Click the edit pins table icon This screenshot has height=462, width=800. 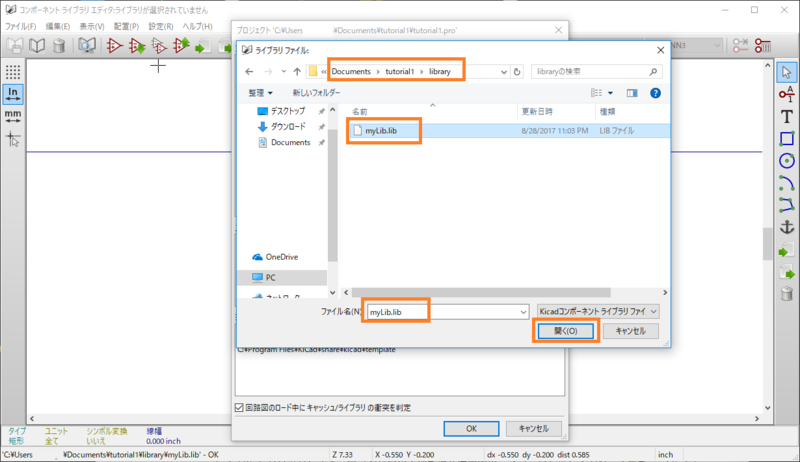(763, 46)
